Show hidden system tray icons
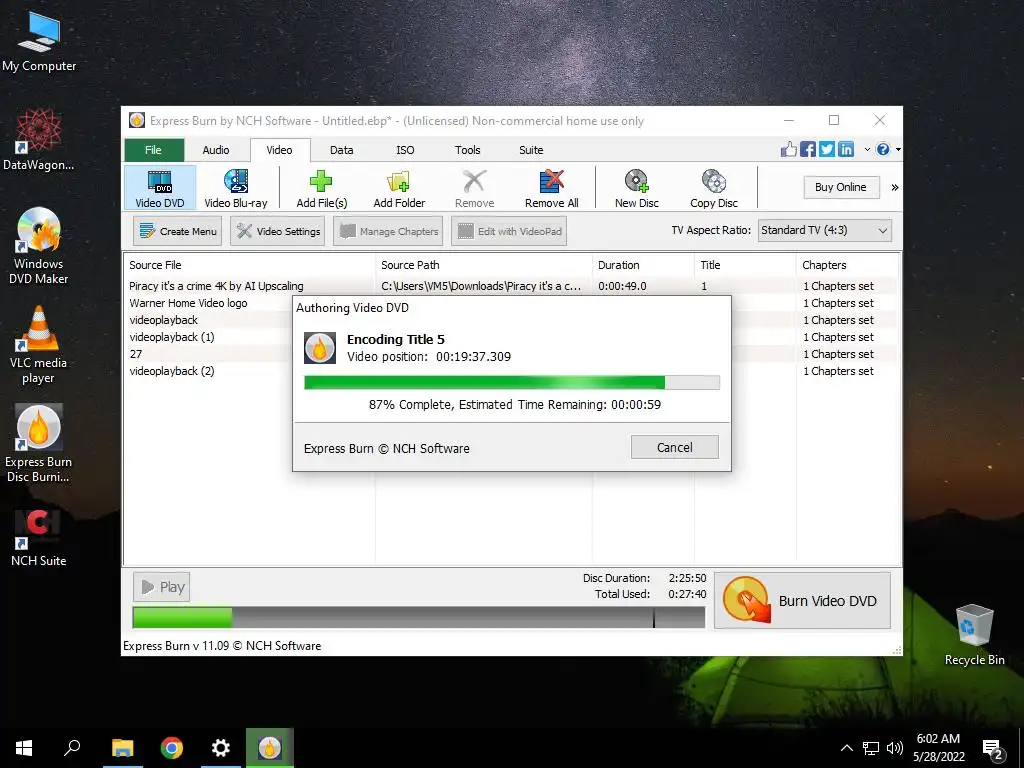The height and width of the screenshot is (768, 1024). 846,748
